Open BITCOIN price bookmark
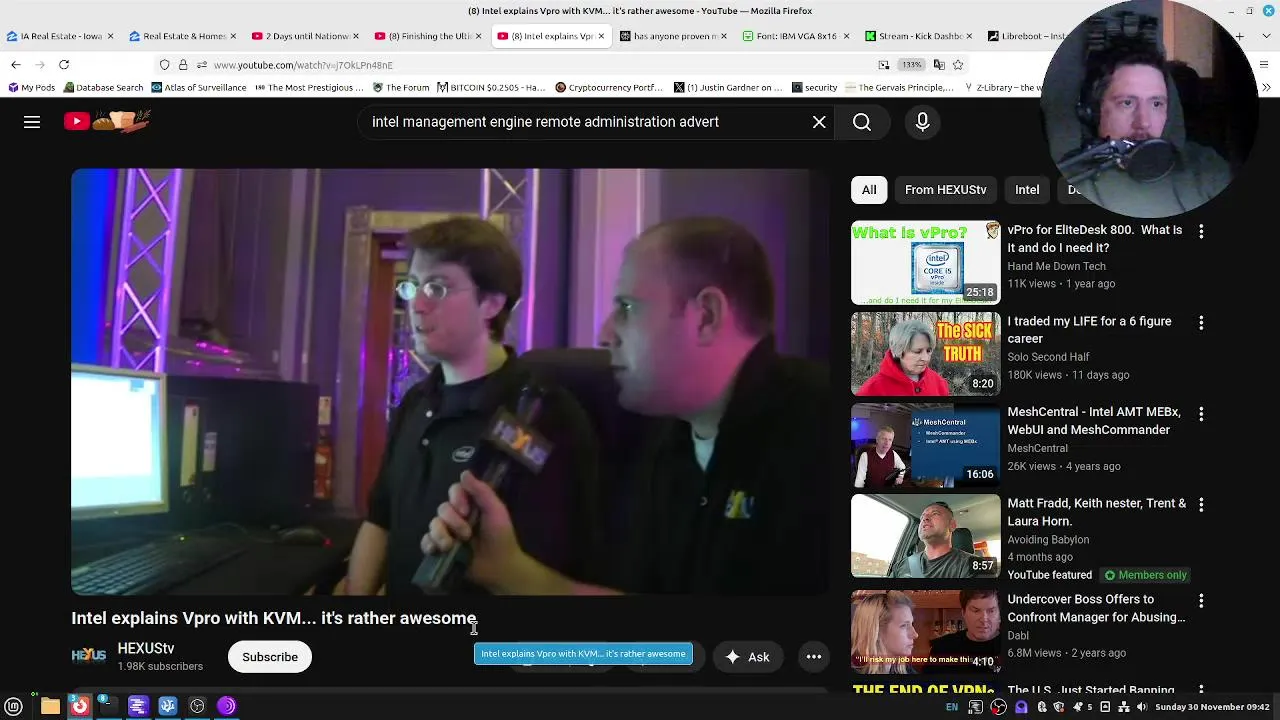This screenshot has height=720, width=1280. click(x=490, y=88)
